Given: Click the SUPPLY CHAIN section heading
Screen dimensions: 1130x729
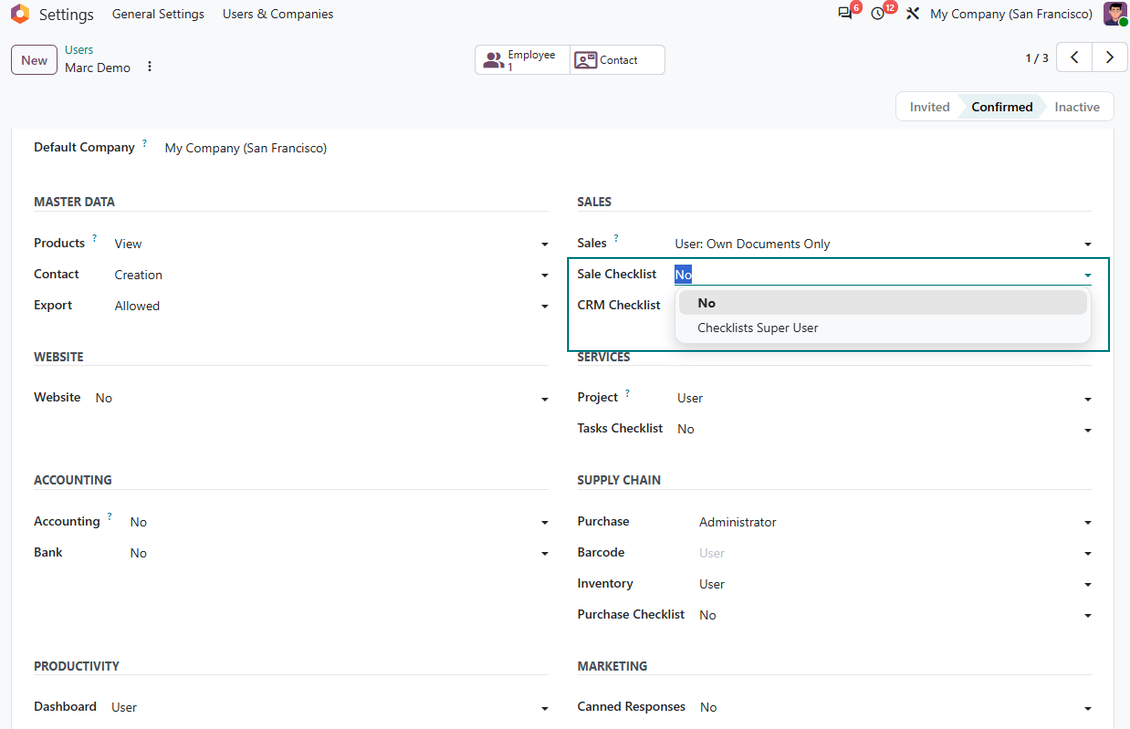Looking at the screenshot, I should coord(618,480).
